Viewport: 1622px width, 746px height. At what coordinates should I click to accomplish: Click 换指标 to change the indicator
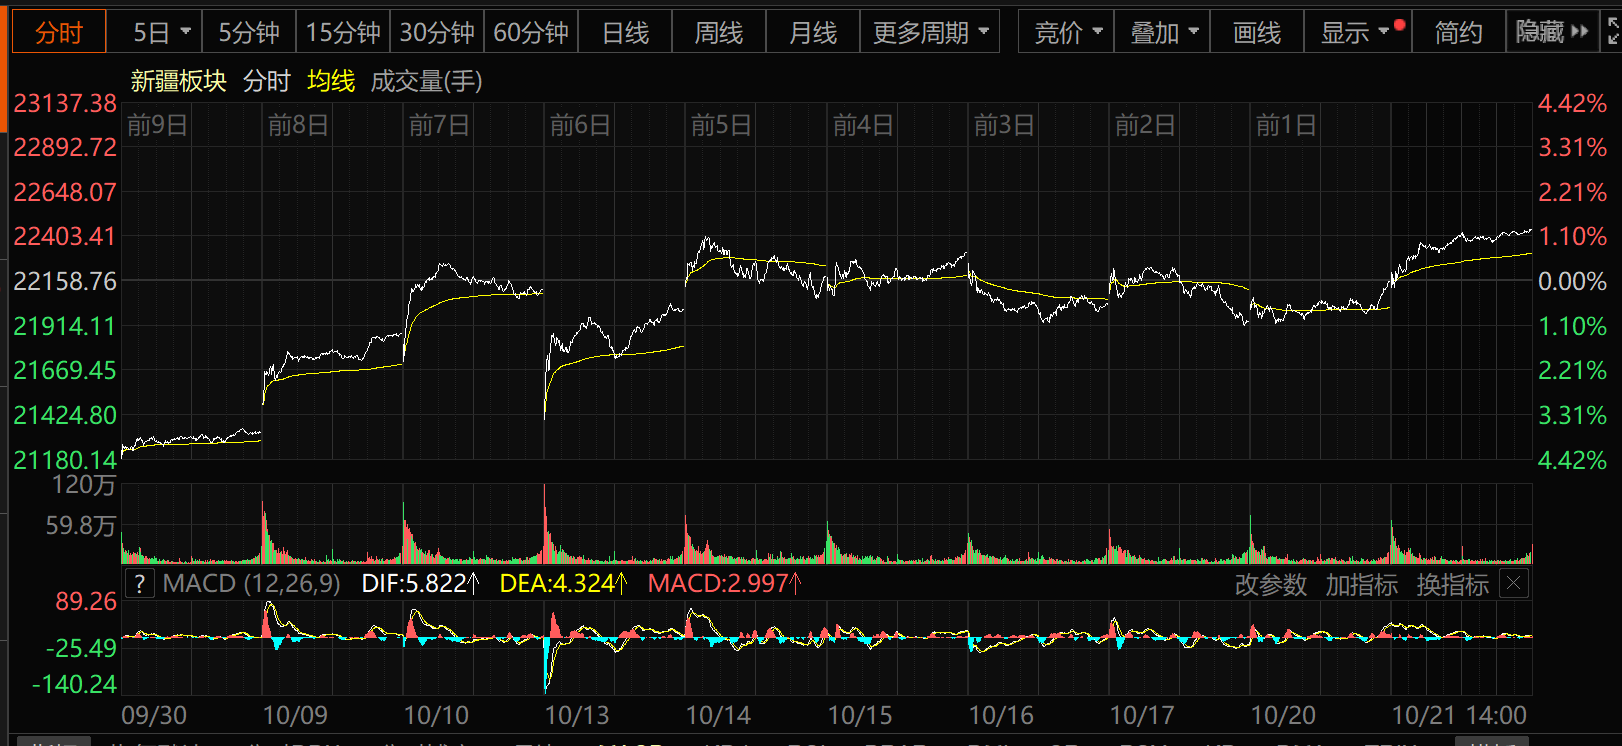click(x=1452, y=585)
